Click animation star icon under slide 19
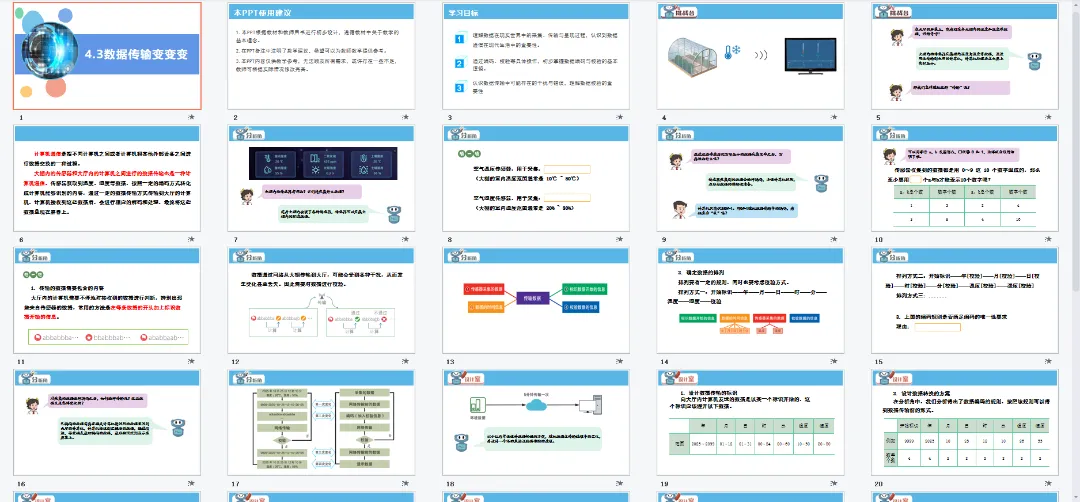The height and width of the screenshot is (502, 1080). (835, 484)
